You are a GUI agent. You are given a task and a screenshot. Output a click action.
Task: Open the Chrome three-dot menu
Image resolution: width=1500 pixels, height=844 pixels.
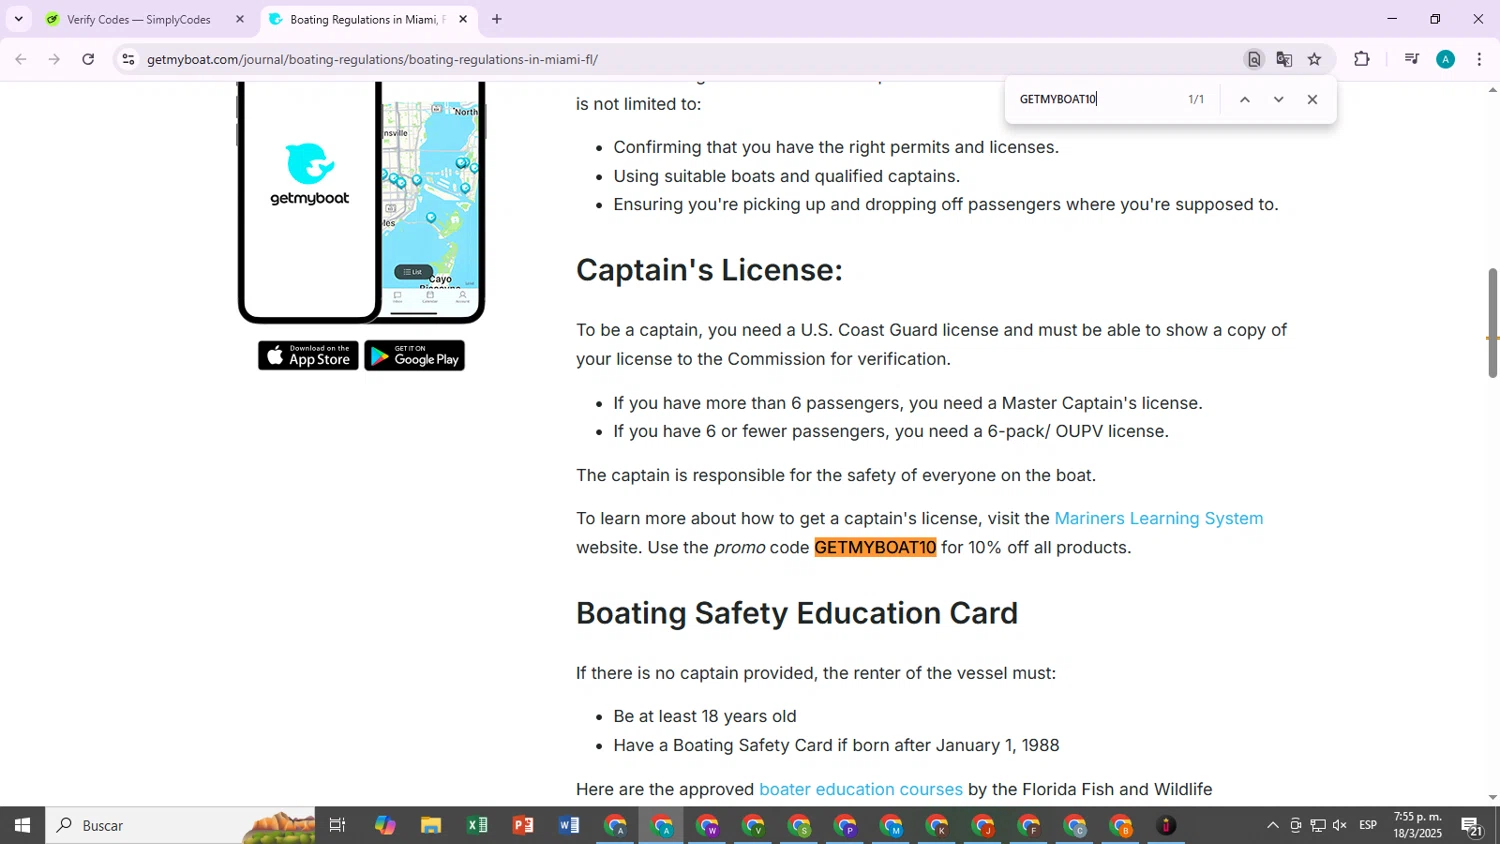click(1479, 59)
